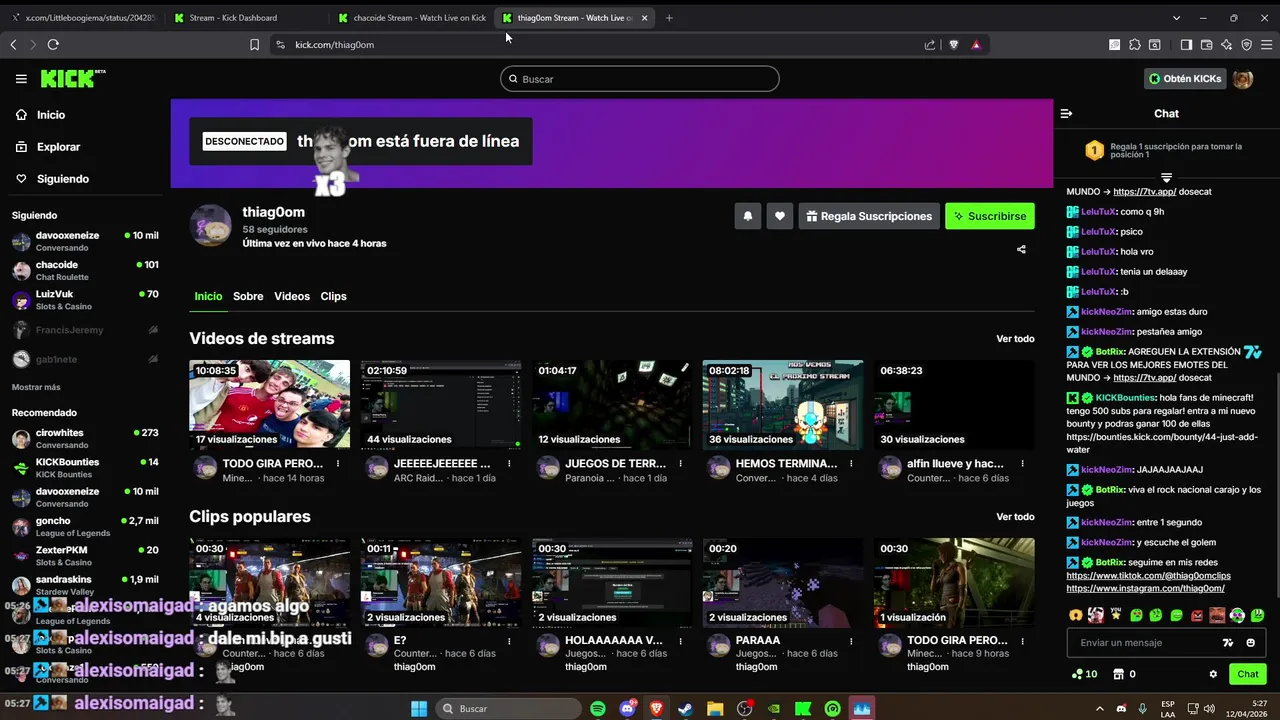Image resolution: width=1280 pixels, height=720 pixels.
Task: Toggle the browser sidebar panel
Action: tap(1186, 44)
